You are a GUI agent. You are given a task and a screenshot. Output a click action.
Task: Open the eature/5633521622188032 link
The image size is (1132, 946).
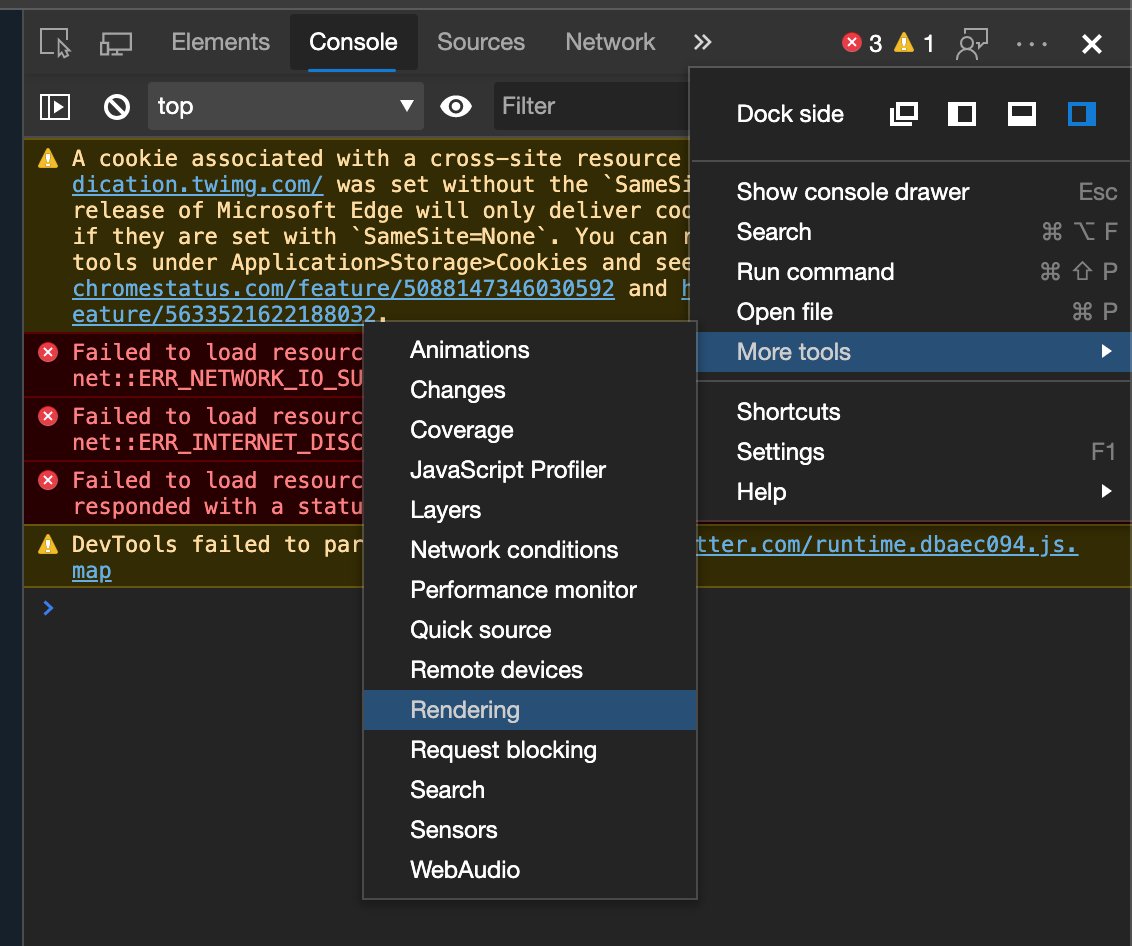224,315
